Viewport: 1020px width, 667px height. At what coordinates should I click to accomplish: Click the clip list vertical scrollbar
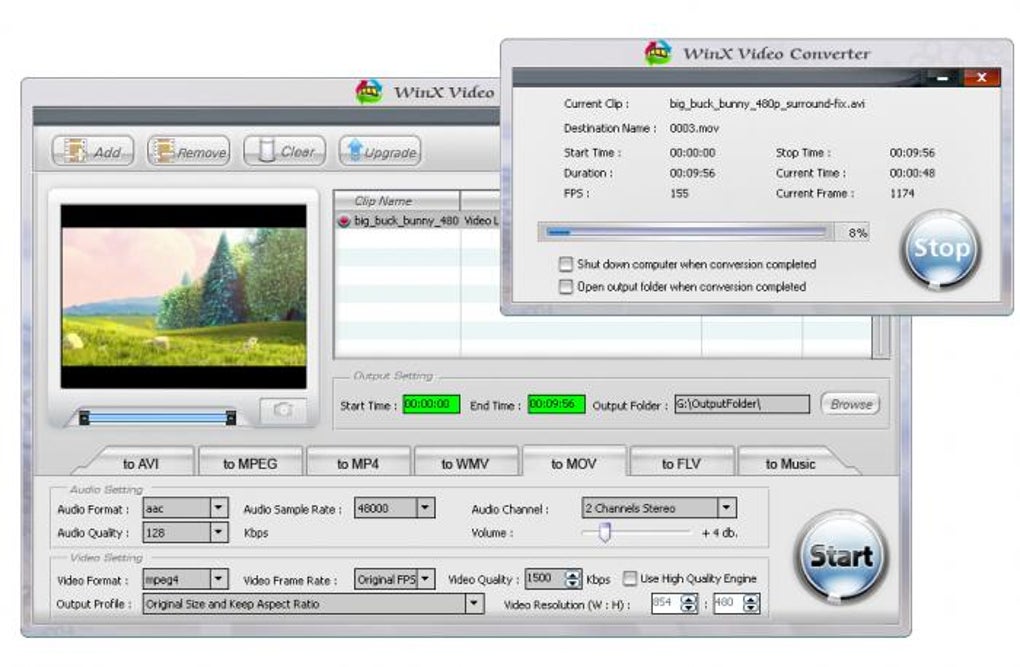pos(881,337)
